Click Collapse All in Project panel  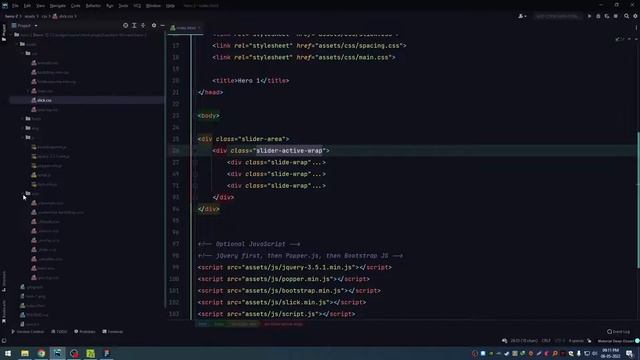click(143, 25)
